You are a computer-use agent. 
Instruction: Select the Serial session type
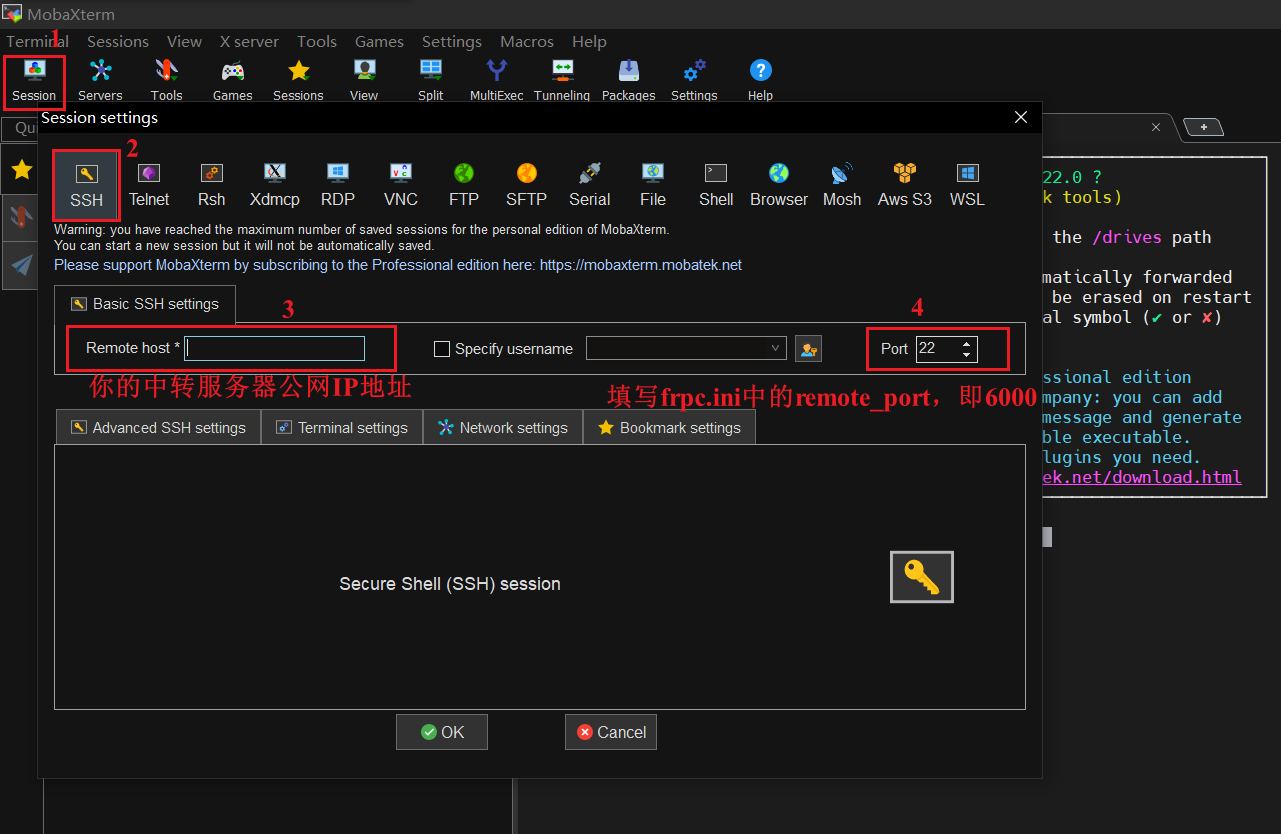coord(589,185)
